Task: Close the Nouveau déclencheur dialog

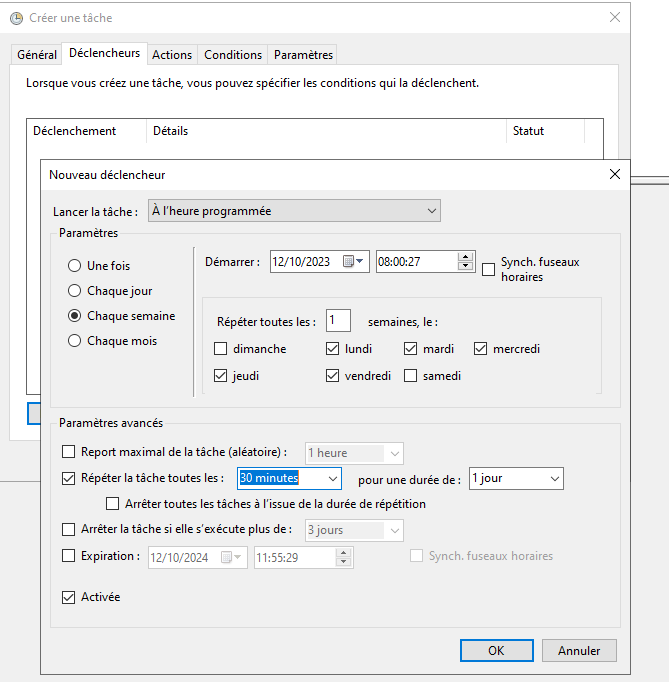Action: point(615,174)
